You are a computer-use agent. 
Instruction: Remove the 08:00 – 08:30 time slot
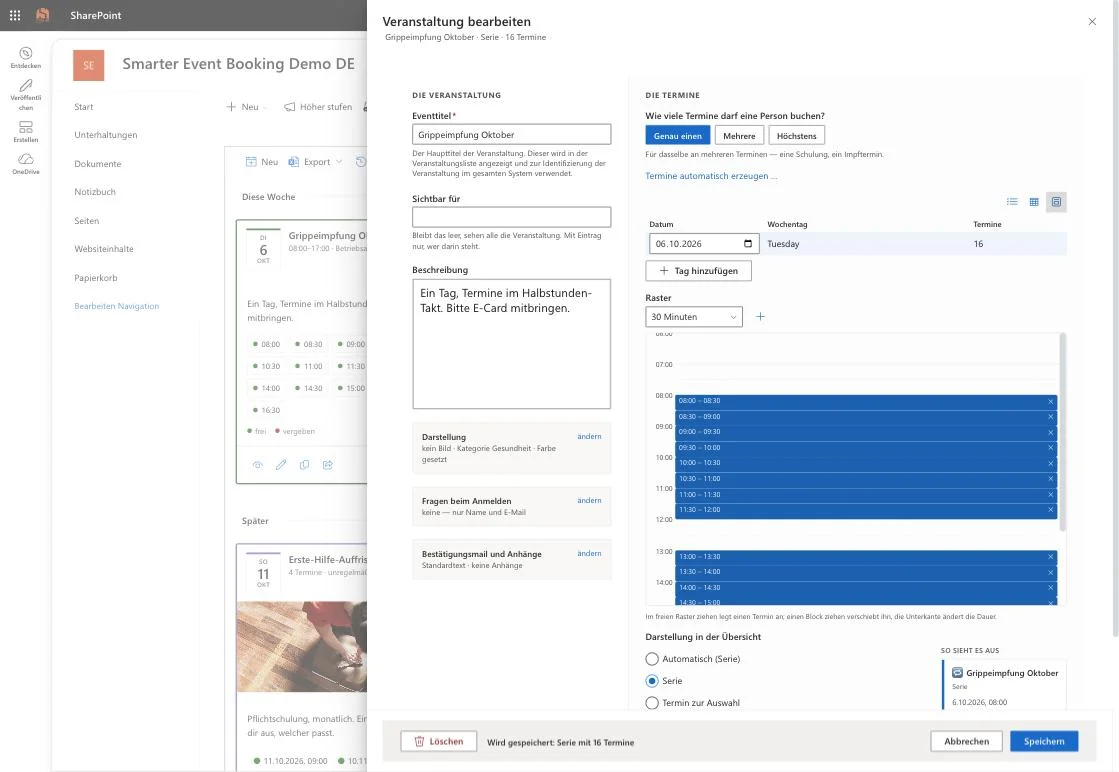click(1050, 402)
